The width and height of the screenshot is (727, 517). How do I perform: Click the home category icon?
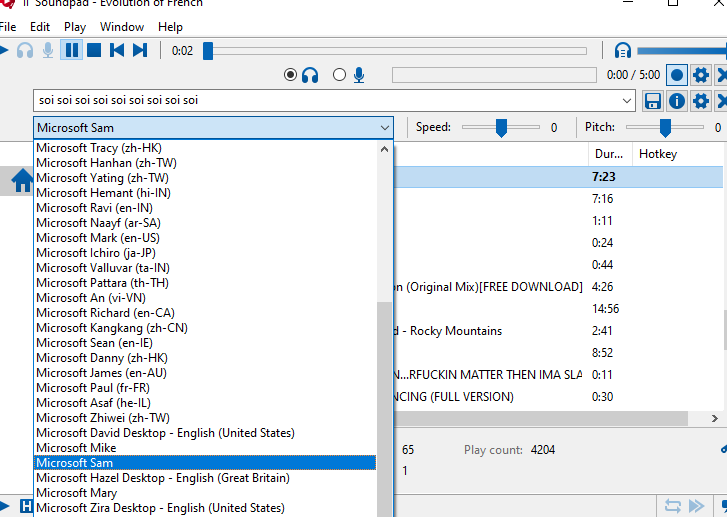point(22,181)
